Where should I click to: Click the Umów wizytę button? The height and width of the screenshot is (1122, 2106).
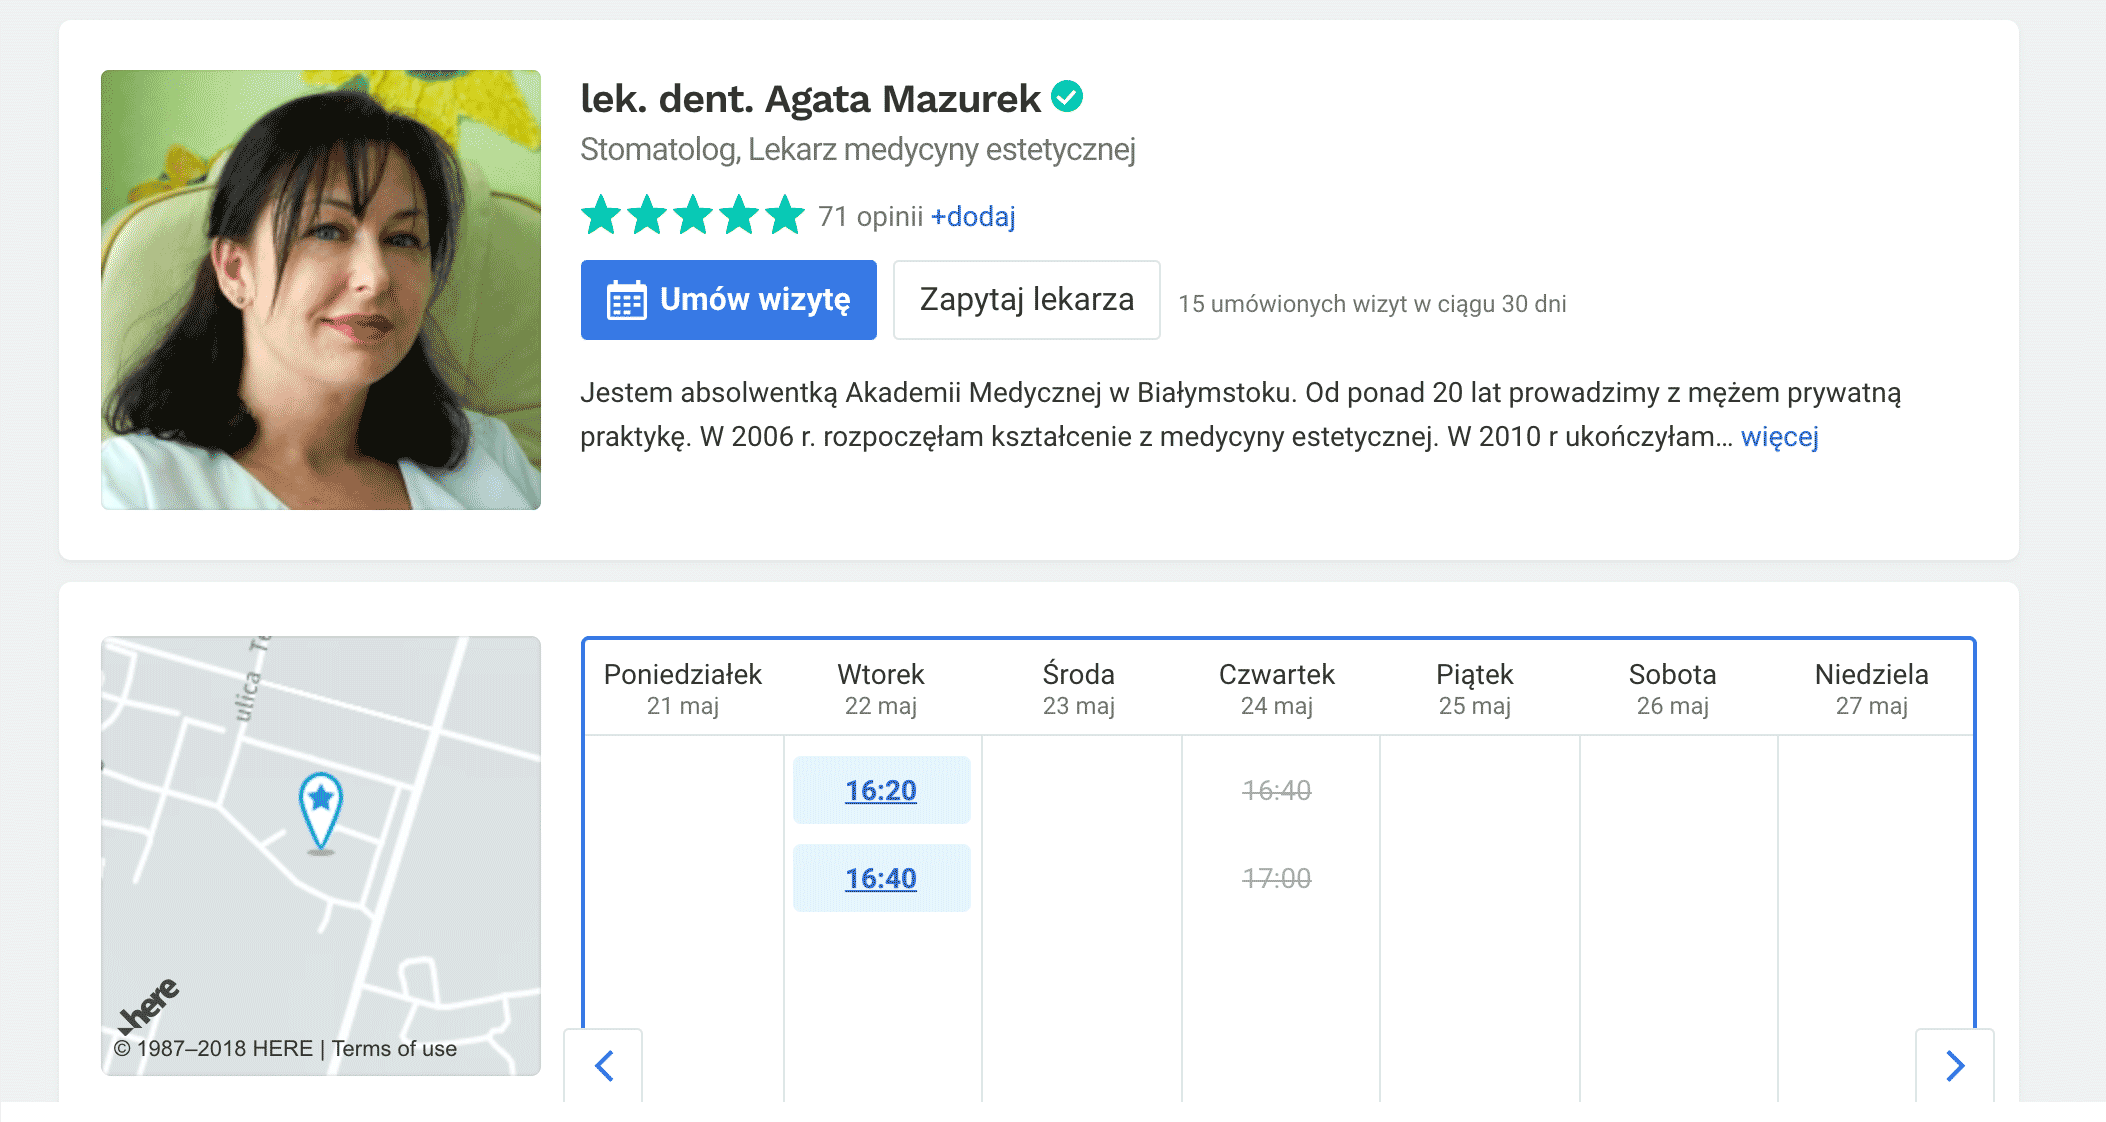pyautogui.click(x=728, y=300)
